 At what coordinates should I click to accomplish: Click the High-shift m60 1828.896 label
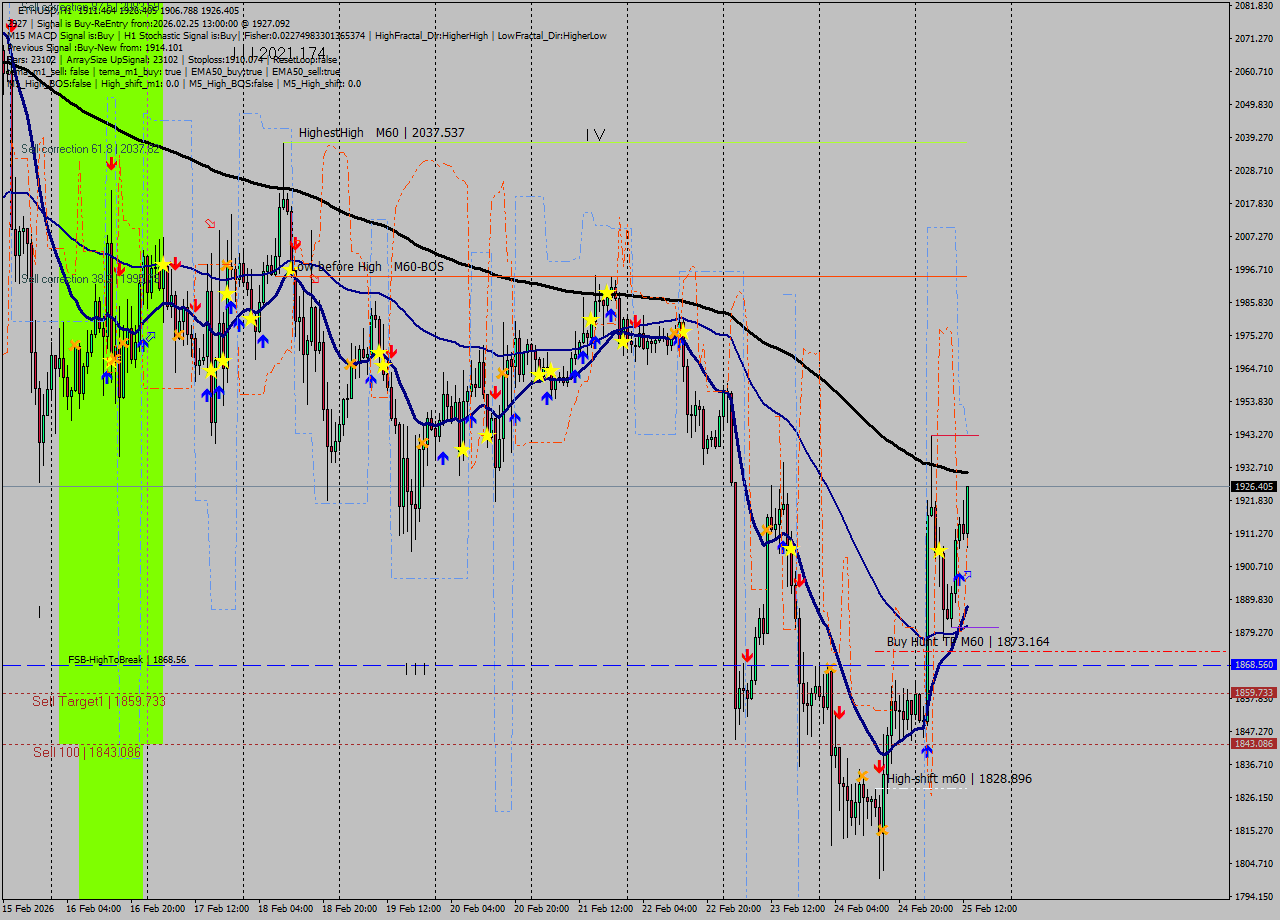tap(960, 779)
